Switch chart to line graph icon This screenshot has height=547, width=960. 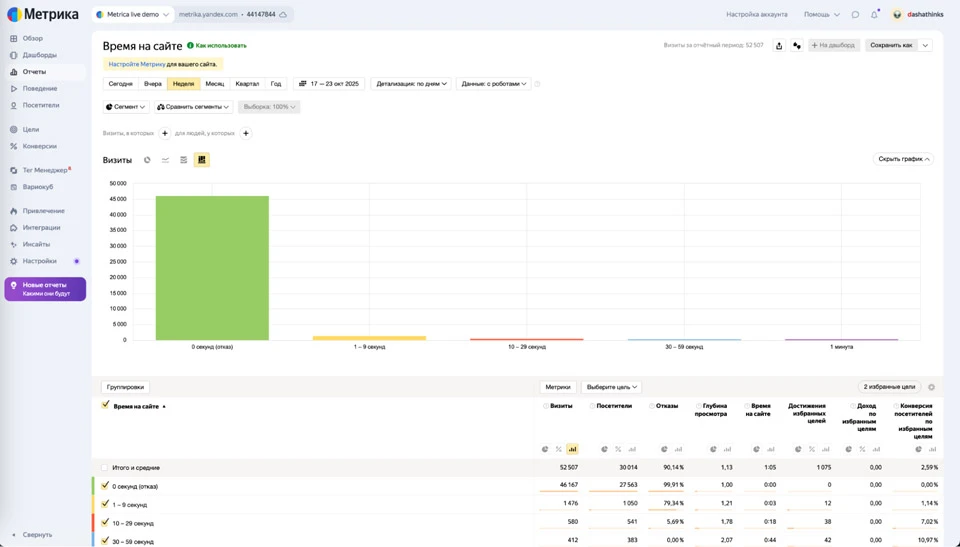(x=165, y=160)
